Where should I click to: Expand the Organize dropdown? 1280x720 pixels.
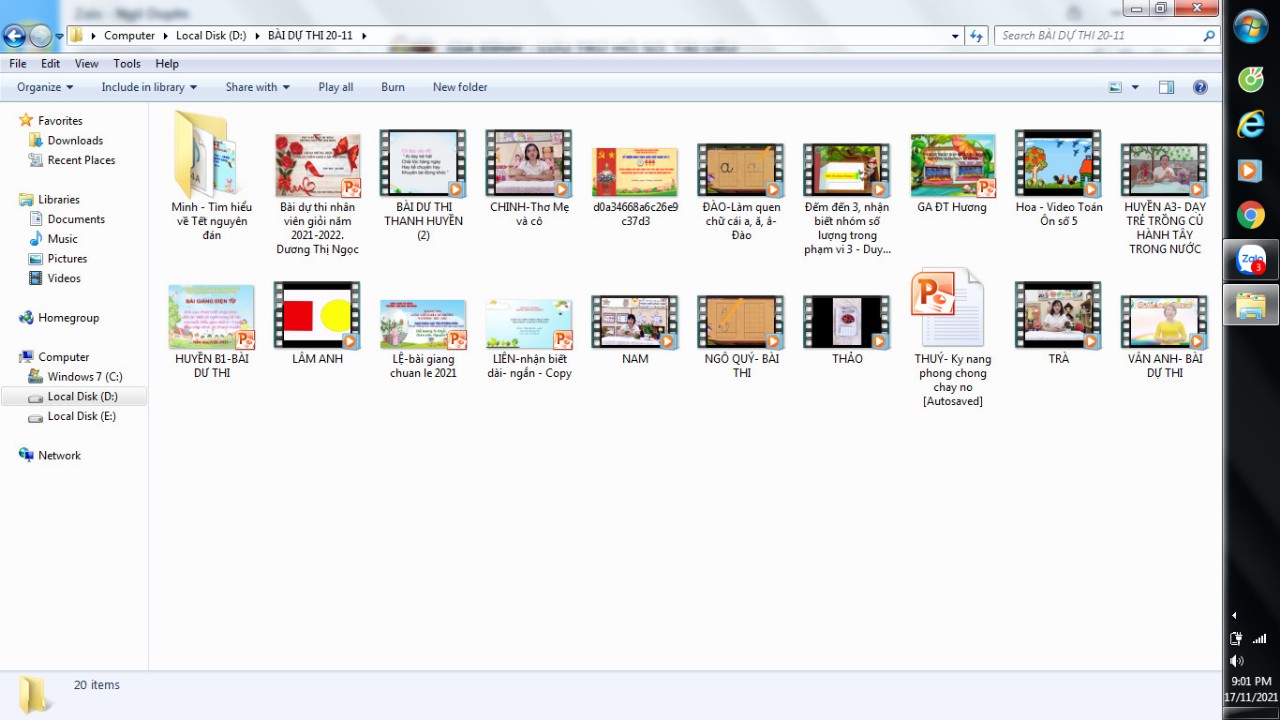(45, 88)
